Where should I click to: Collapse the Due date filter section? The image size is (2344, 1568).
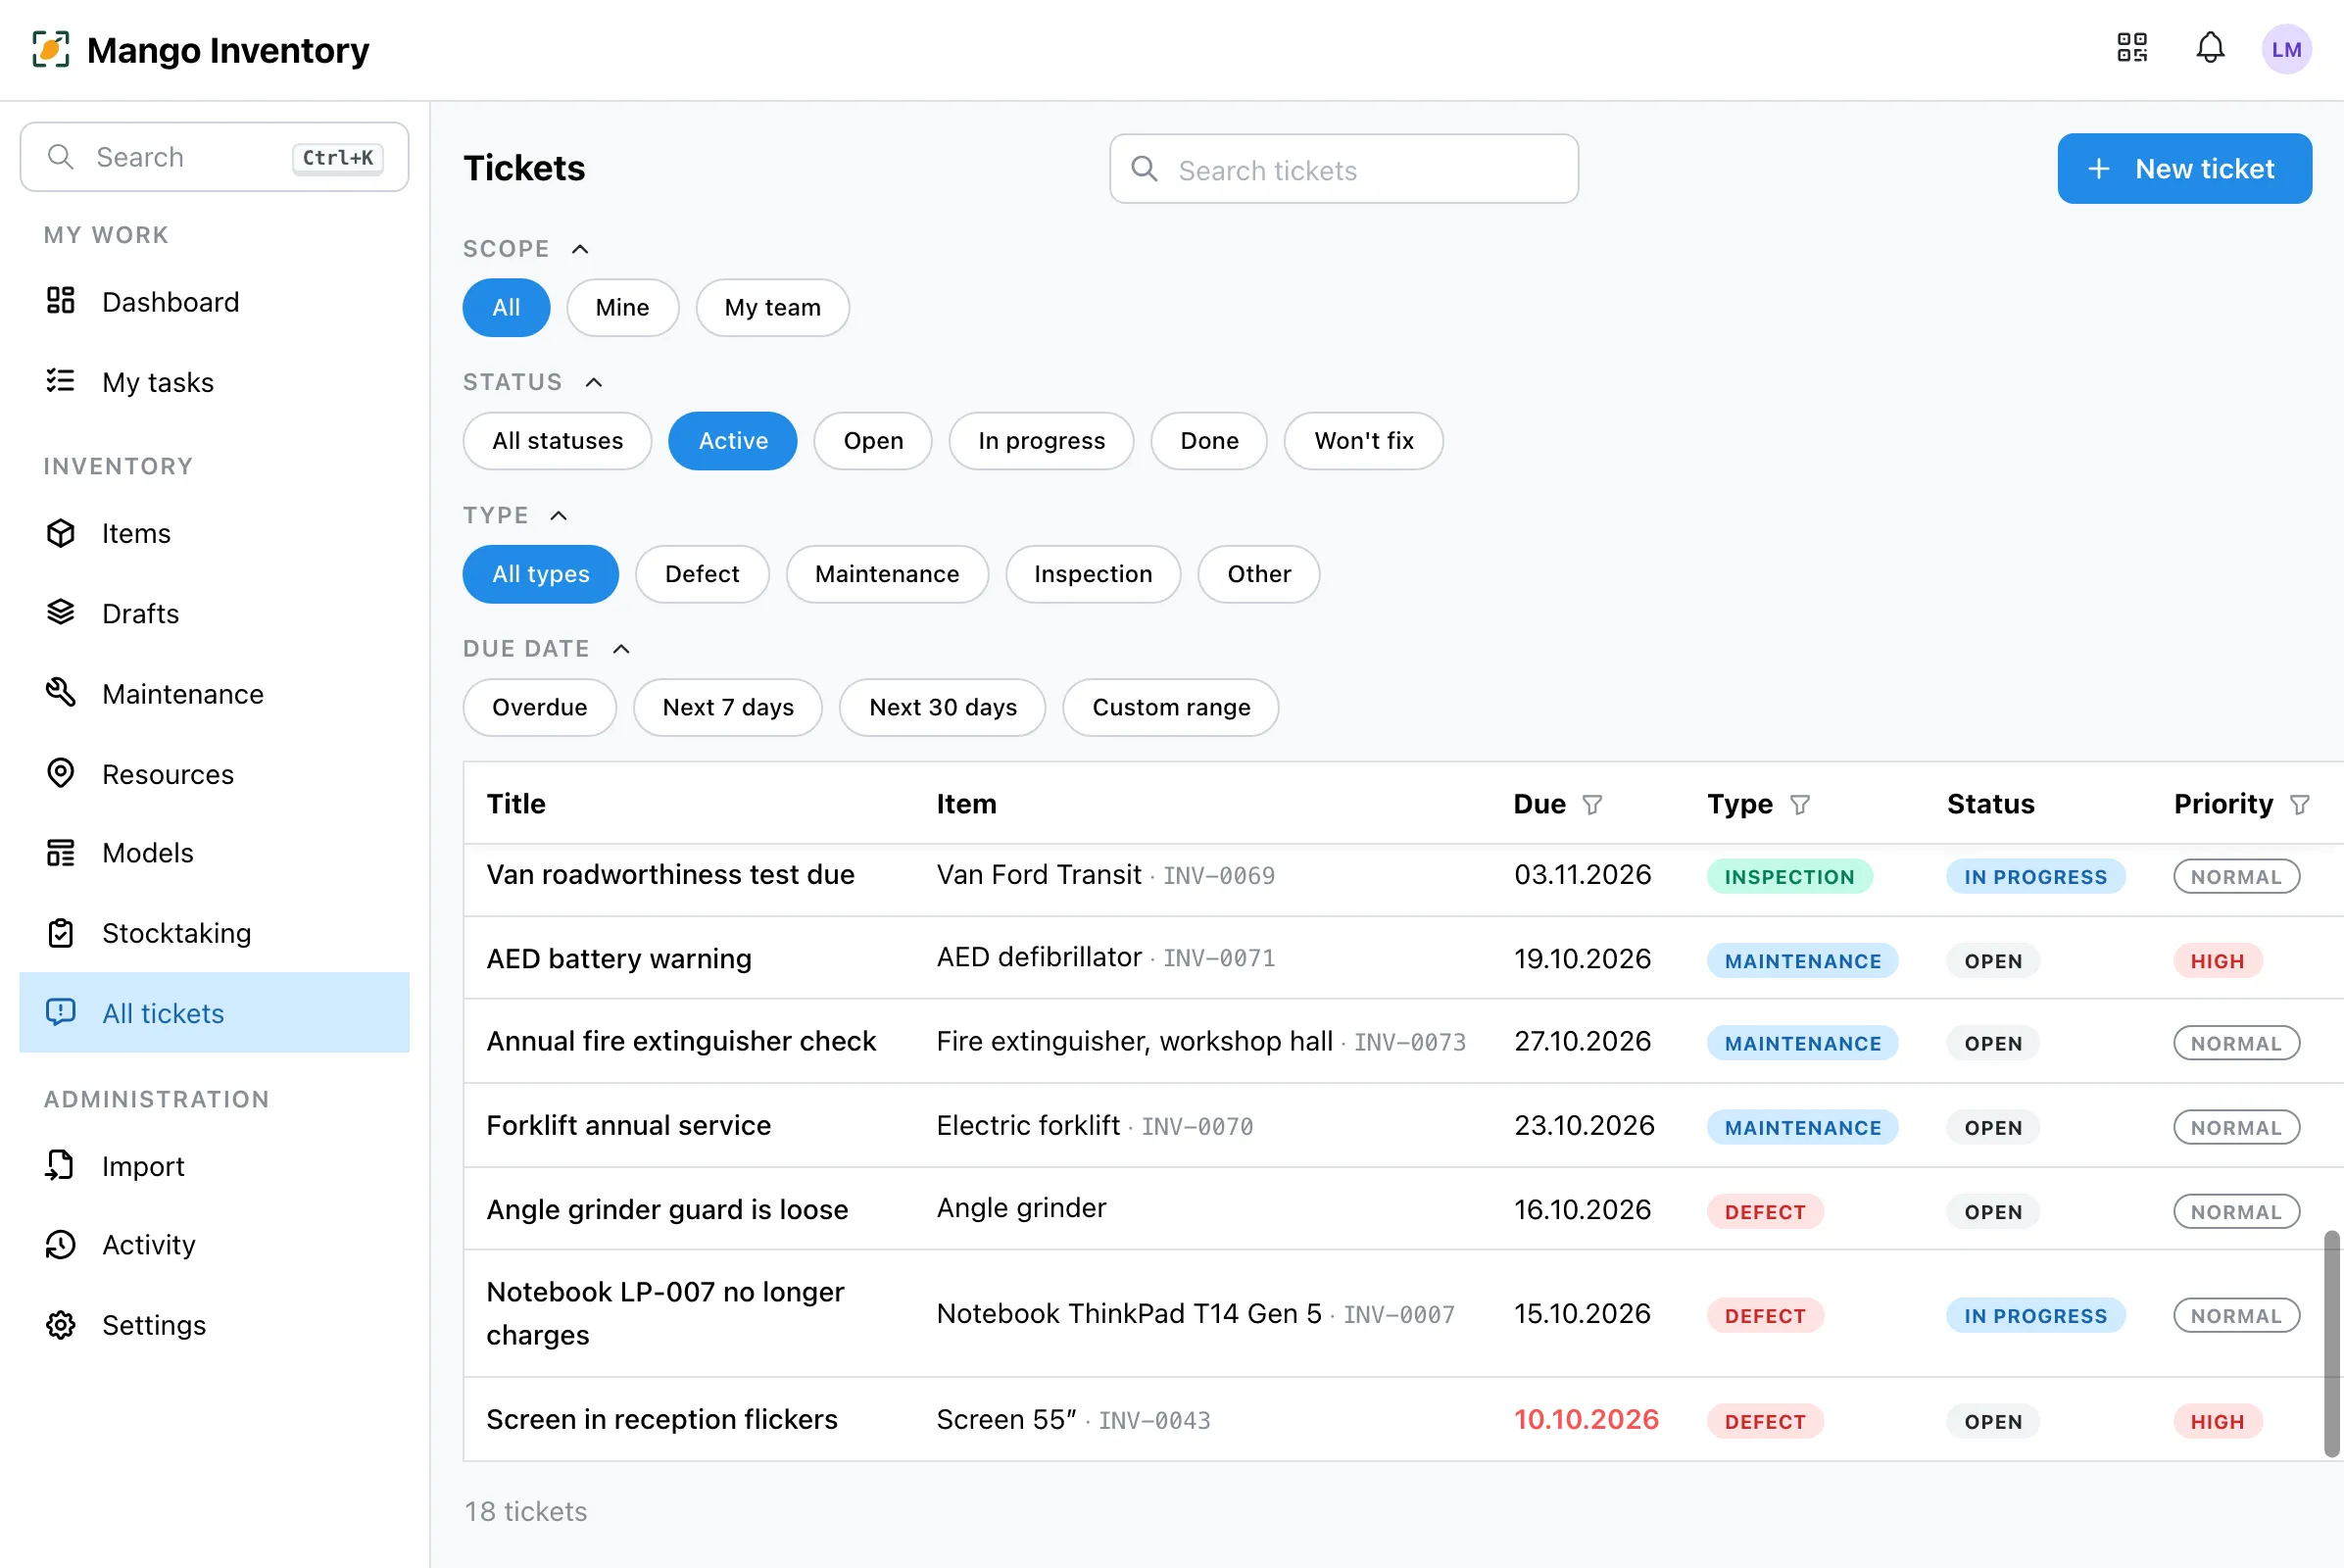[621, 648]
